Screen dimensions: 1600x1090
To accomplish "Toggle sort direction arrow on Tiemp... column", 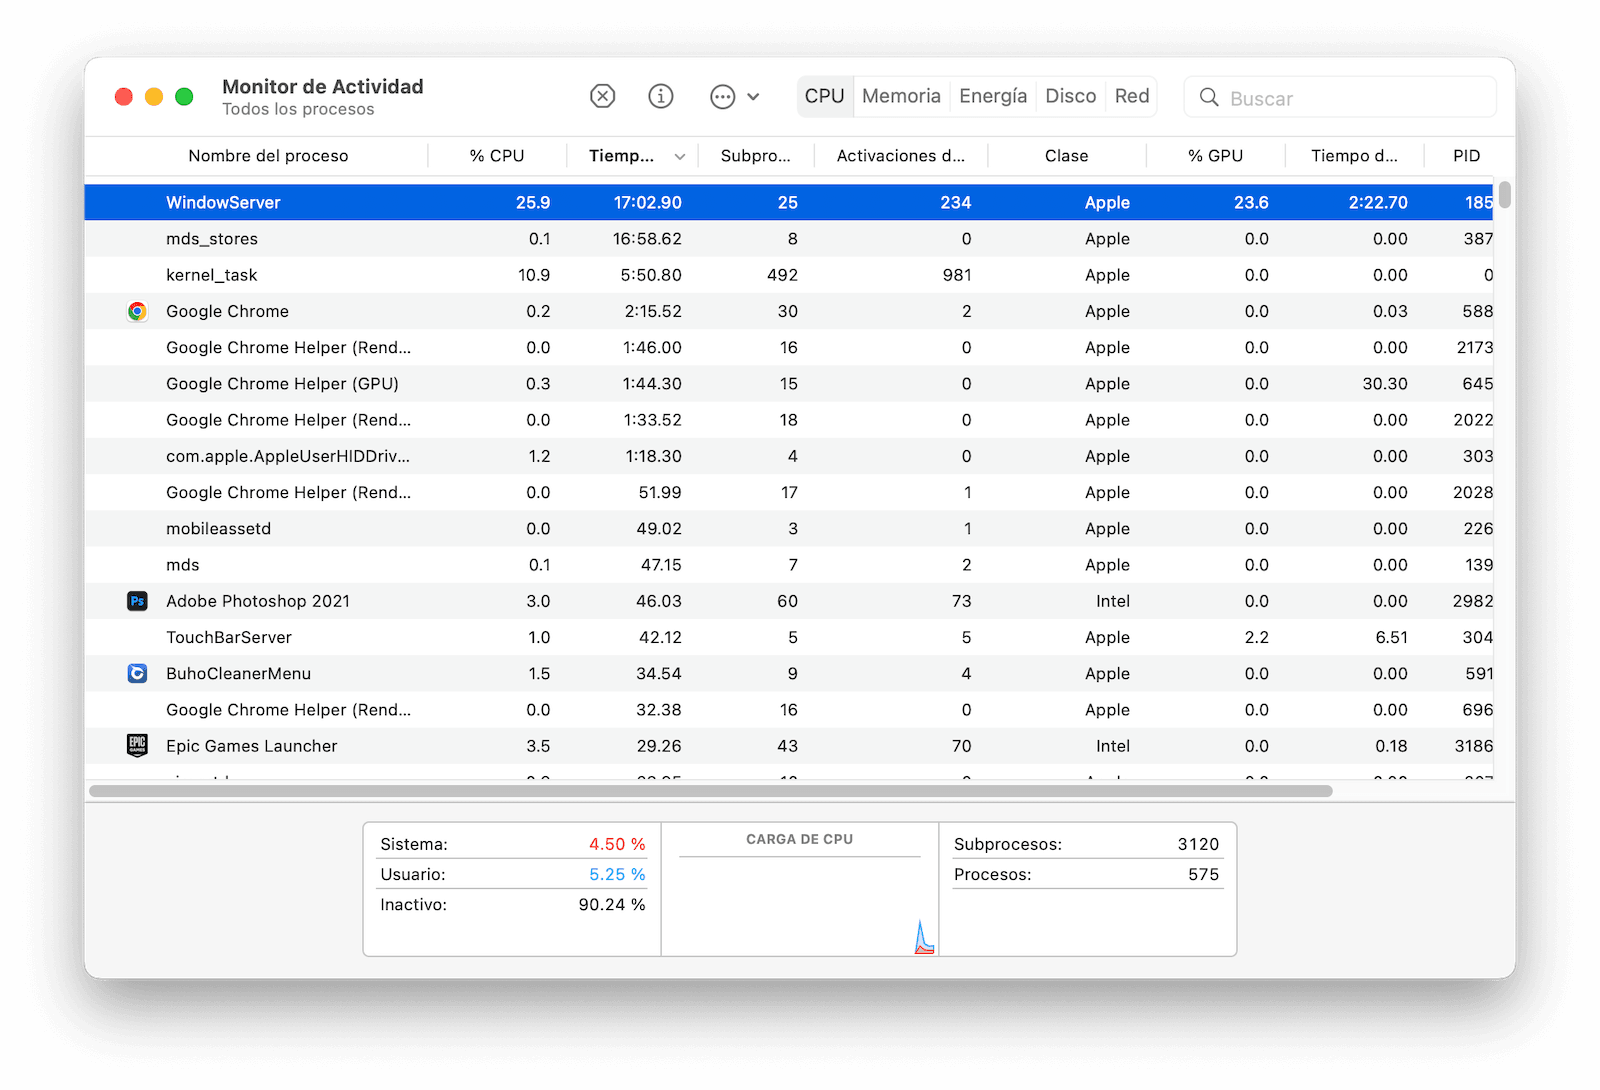I will [680, 157].
